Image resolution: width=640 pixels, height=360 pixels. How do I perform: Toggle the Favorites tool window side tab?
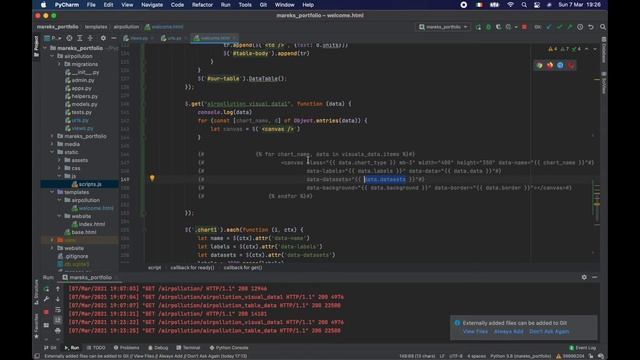(x=36, y=326)
